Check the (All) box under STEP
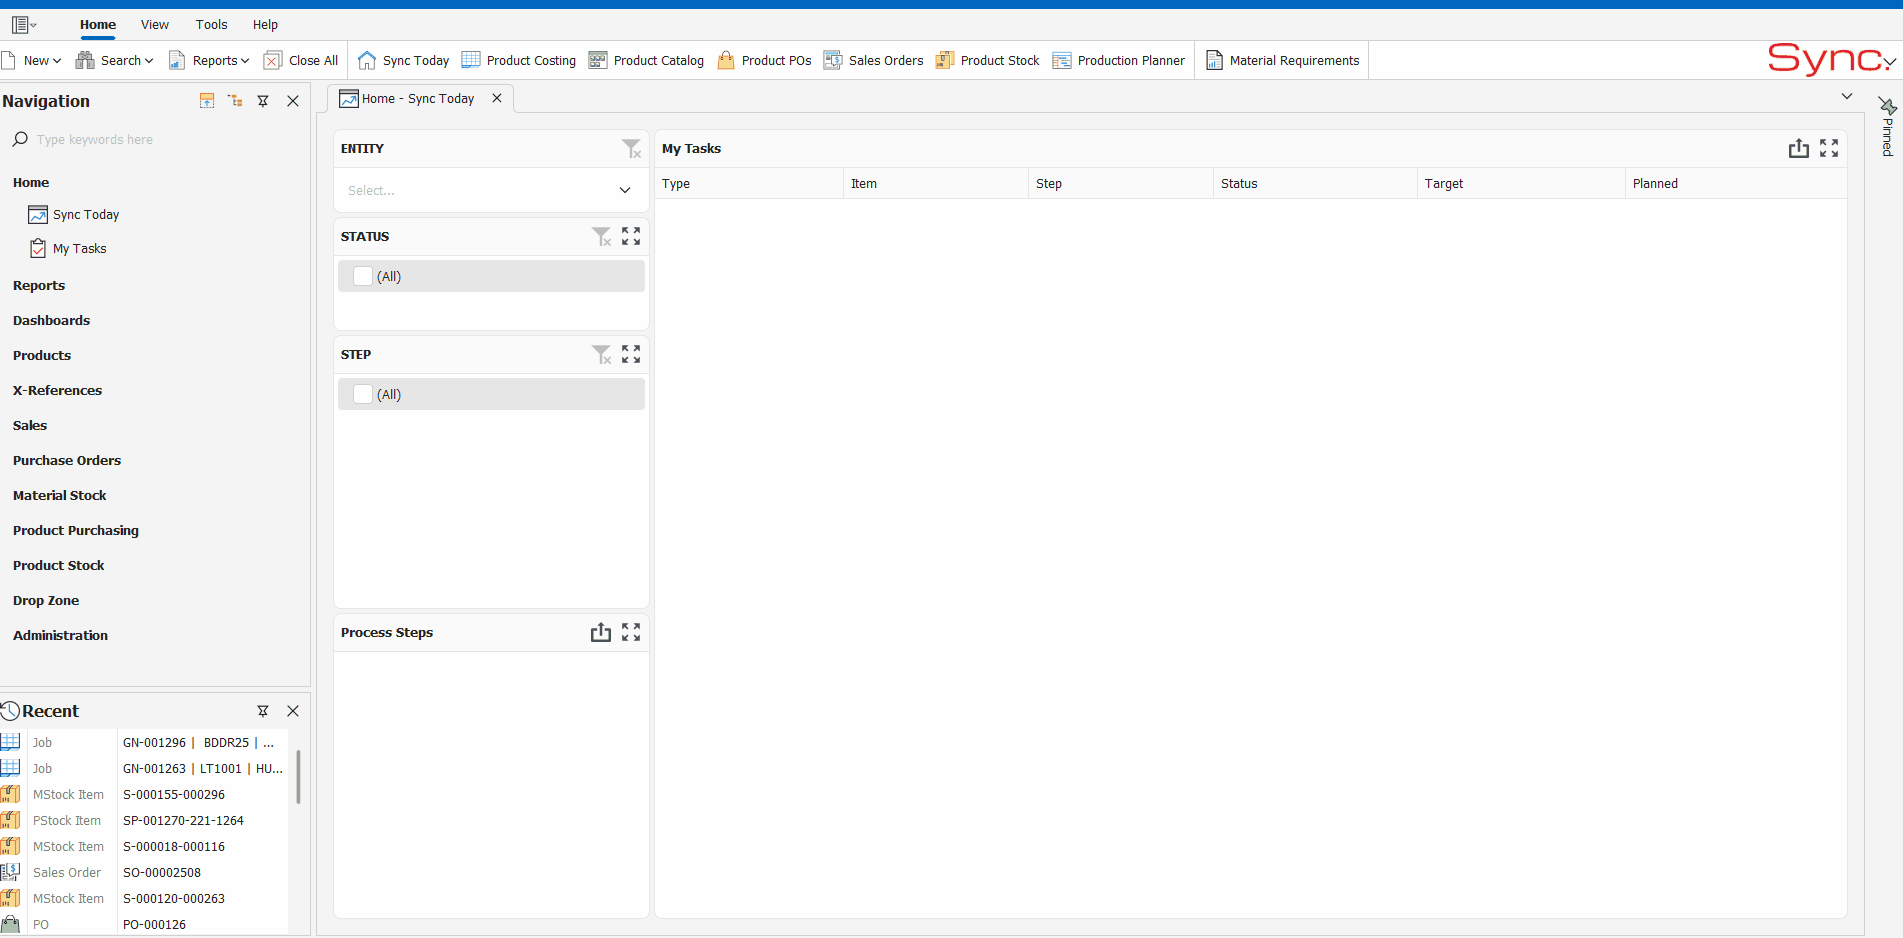 pos(363,394)
